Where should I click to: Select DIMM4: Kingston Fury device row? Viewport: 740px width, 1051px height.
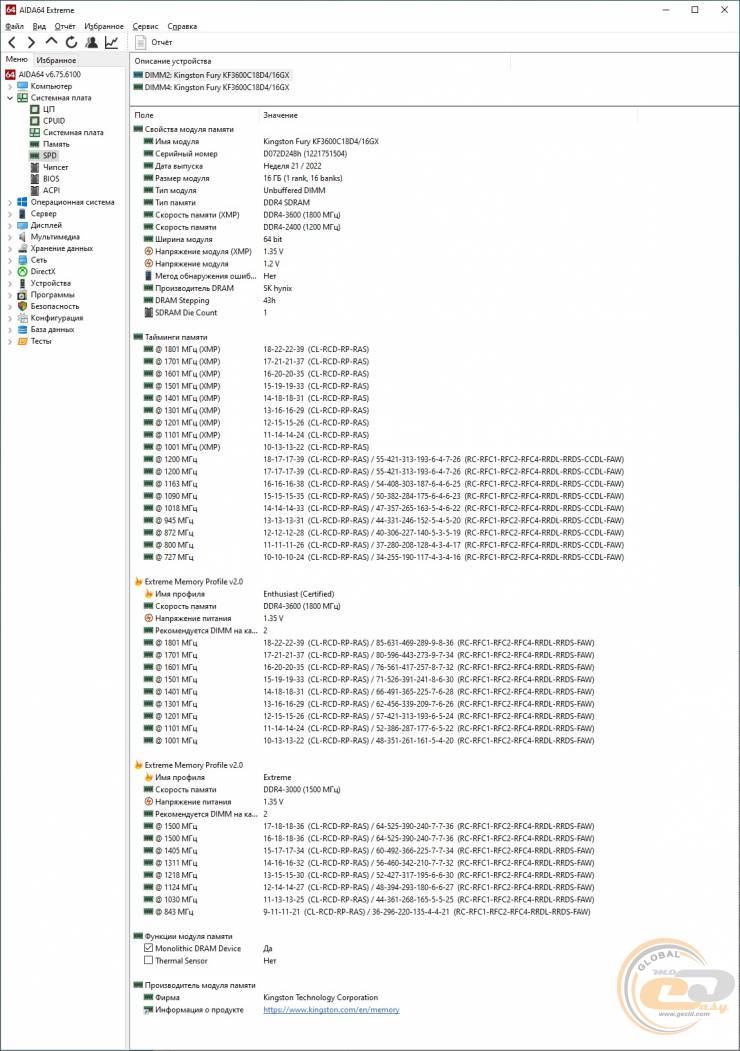[212, 87]
